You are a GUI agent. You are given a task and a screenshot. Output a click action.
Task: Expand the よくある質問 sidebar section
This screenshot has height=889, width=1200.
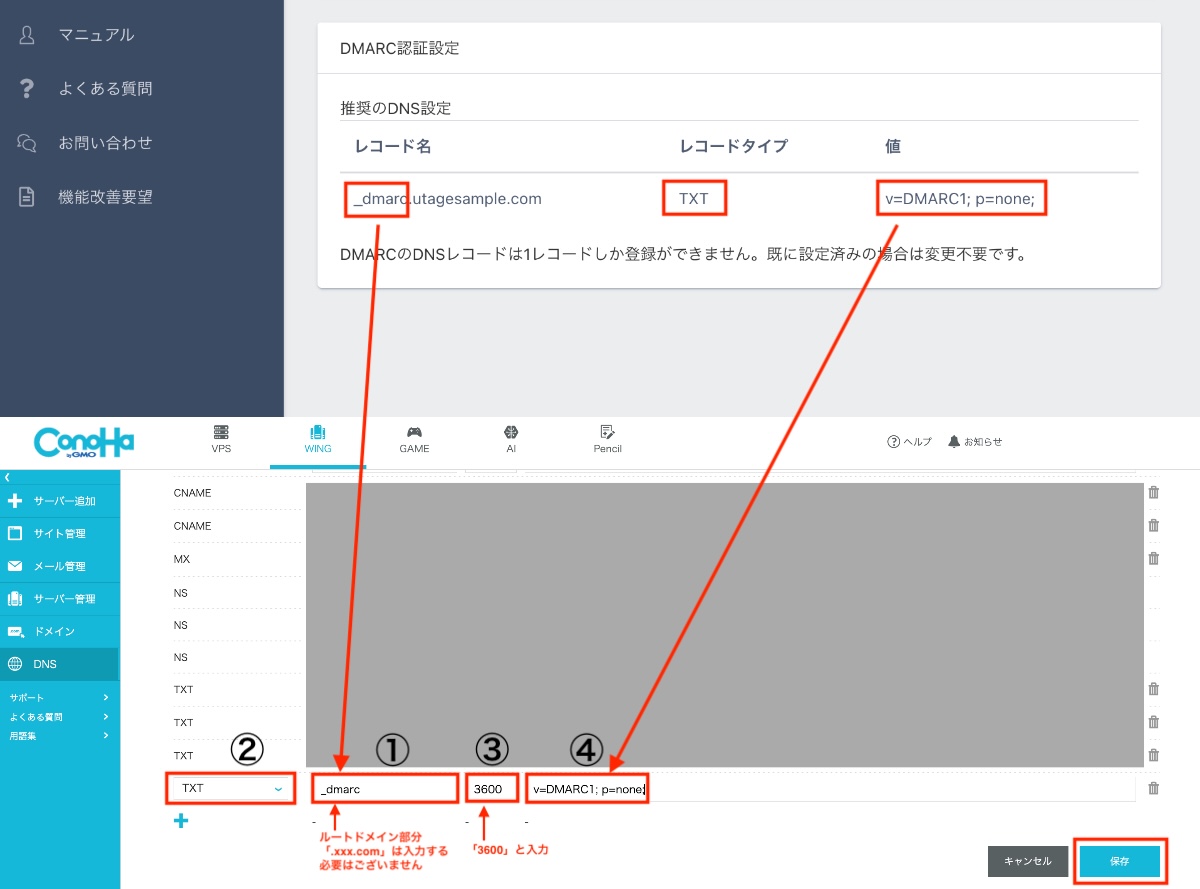[x=59, y=717]
